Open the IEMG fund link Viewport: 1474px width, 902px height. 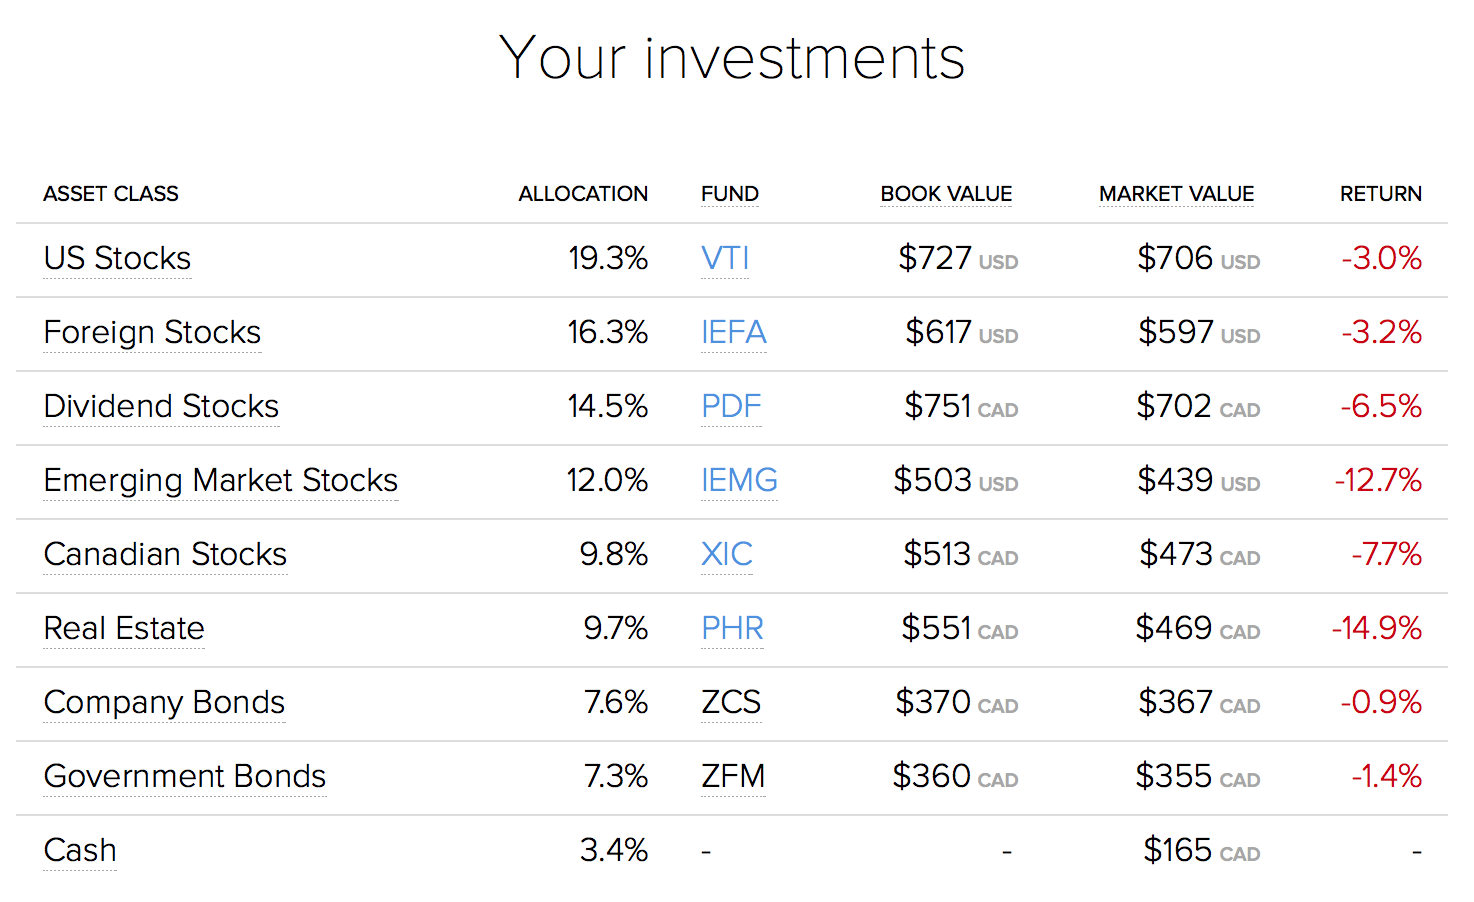coord(739,480)
